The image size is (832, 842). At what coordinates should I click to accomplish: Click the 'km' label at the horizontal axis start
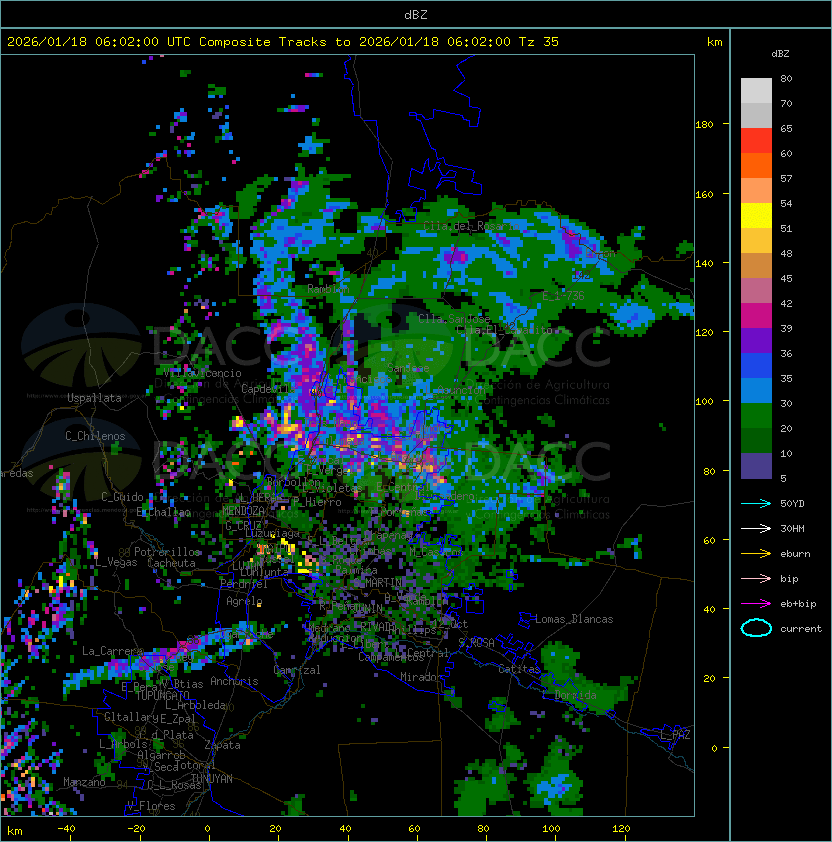point(15,831)
